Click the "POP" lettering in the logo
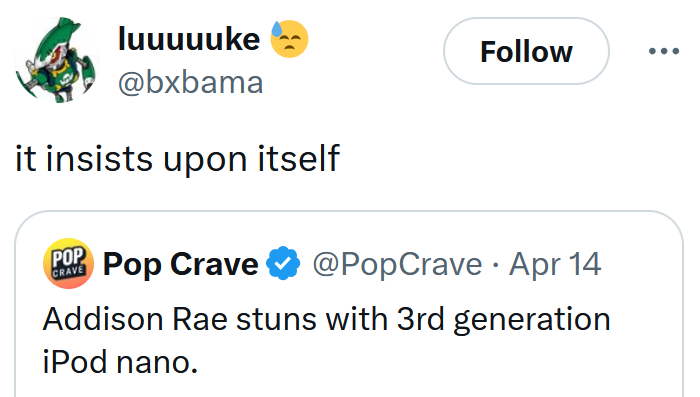The width and height of the screenshot is (700, 397). [x=68, y=257]
